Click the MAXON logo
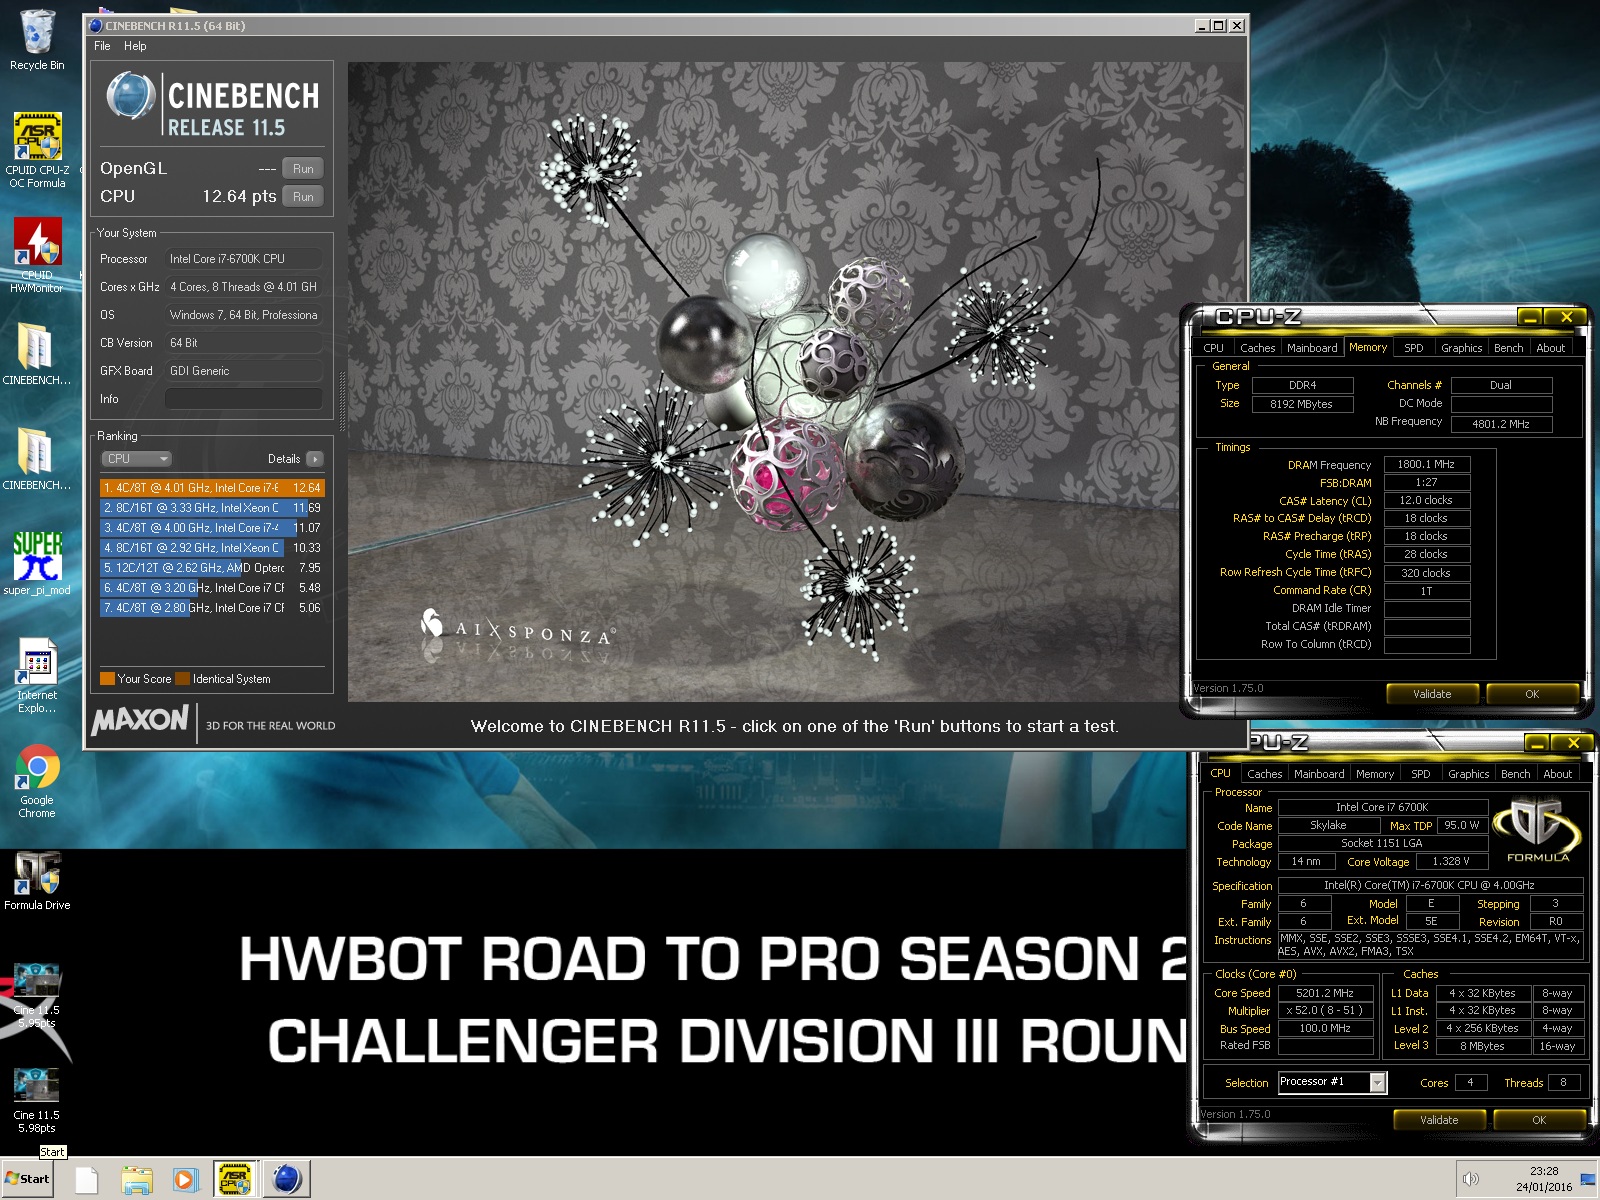1600x1200 pixels. [x=141, y=720]
